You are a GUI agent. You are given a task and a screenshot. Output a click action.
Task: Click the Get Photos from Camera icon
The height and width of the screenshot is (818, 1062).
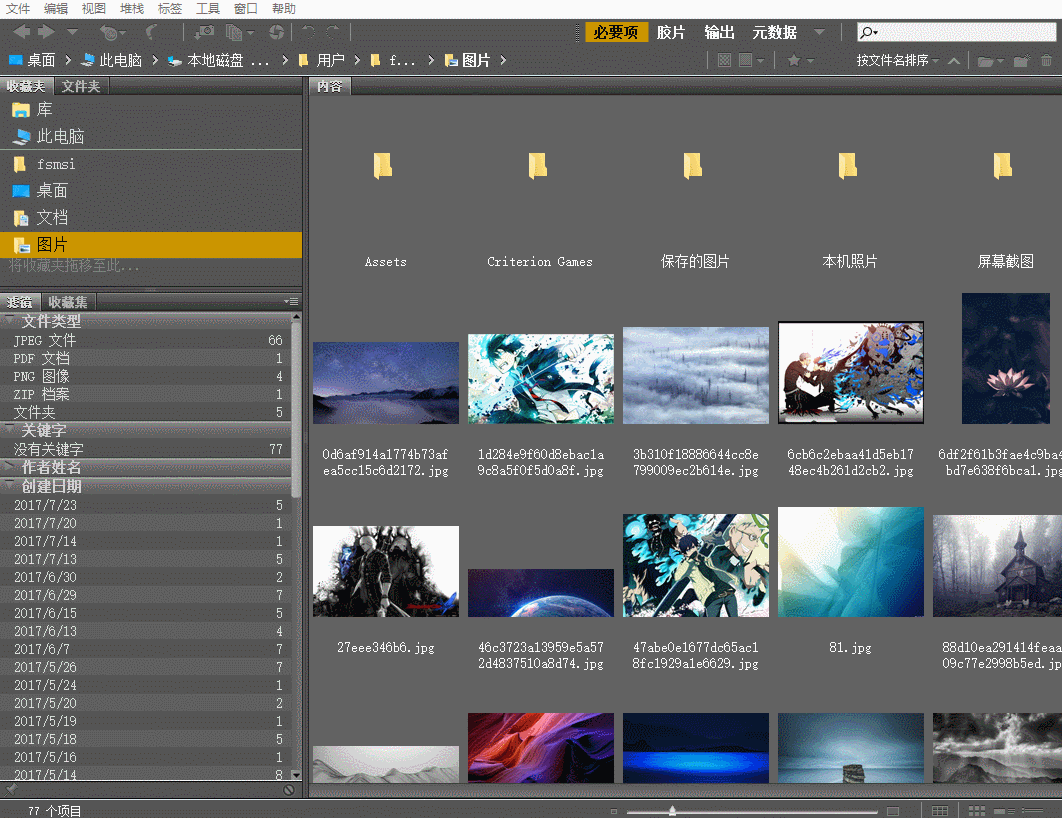click(x=204, y=33)
